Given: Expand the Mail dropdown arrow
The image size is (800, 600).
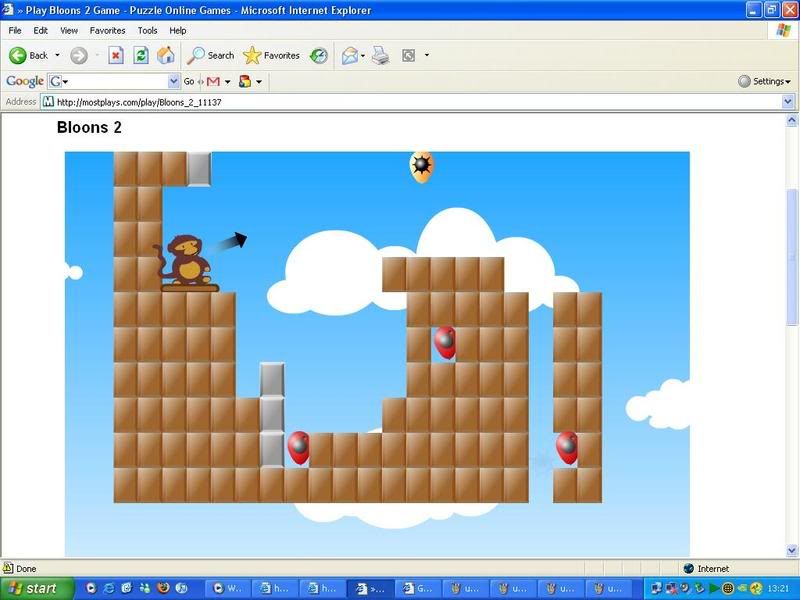Looking at the screenshot, I should click(x=363, y=55).
